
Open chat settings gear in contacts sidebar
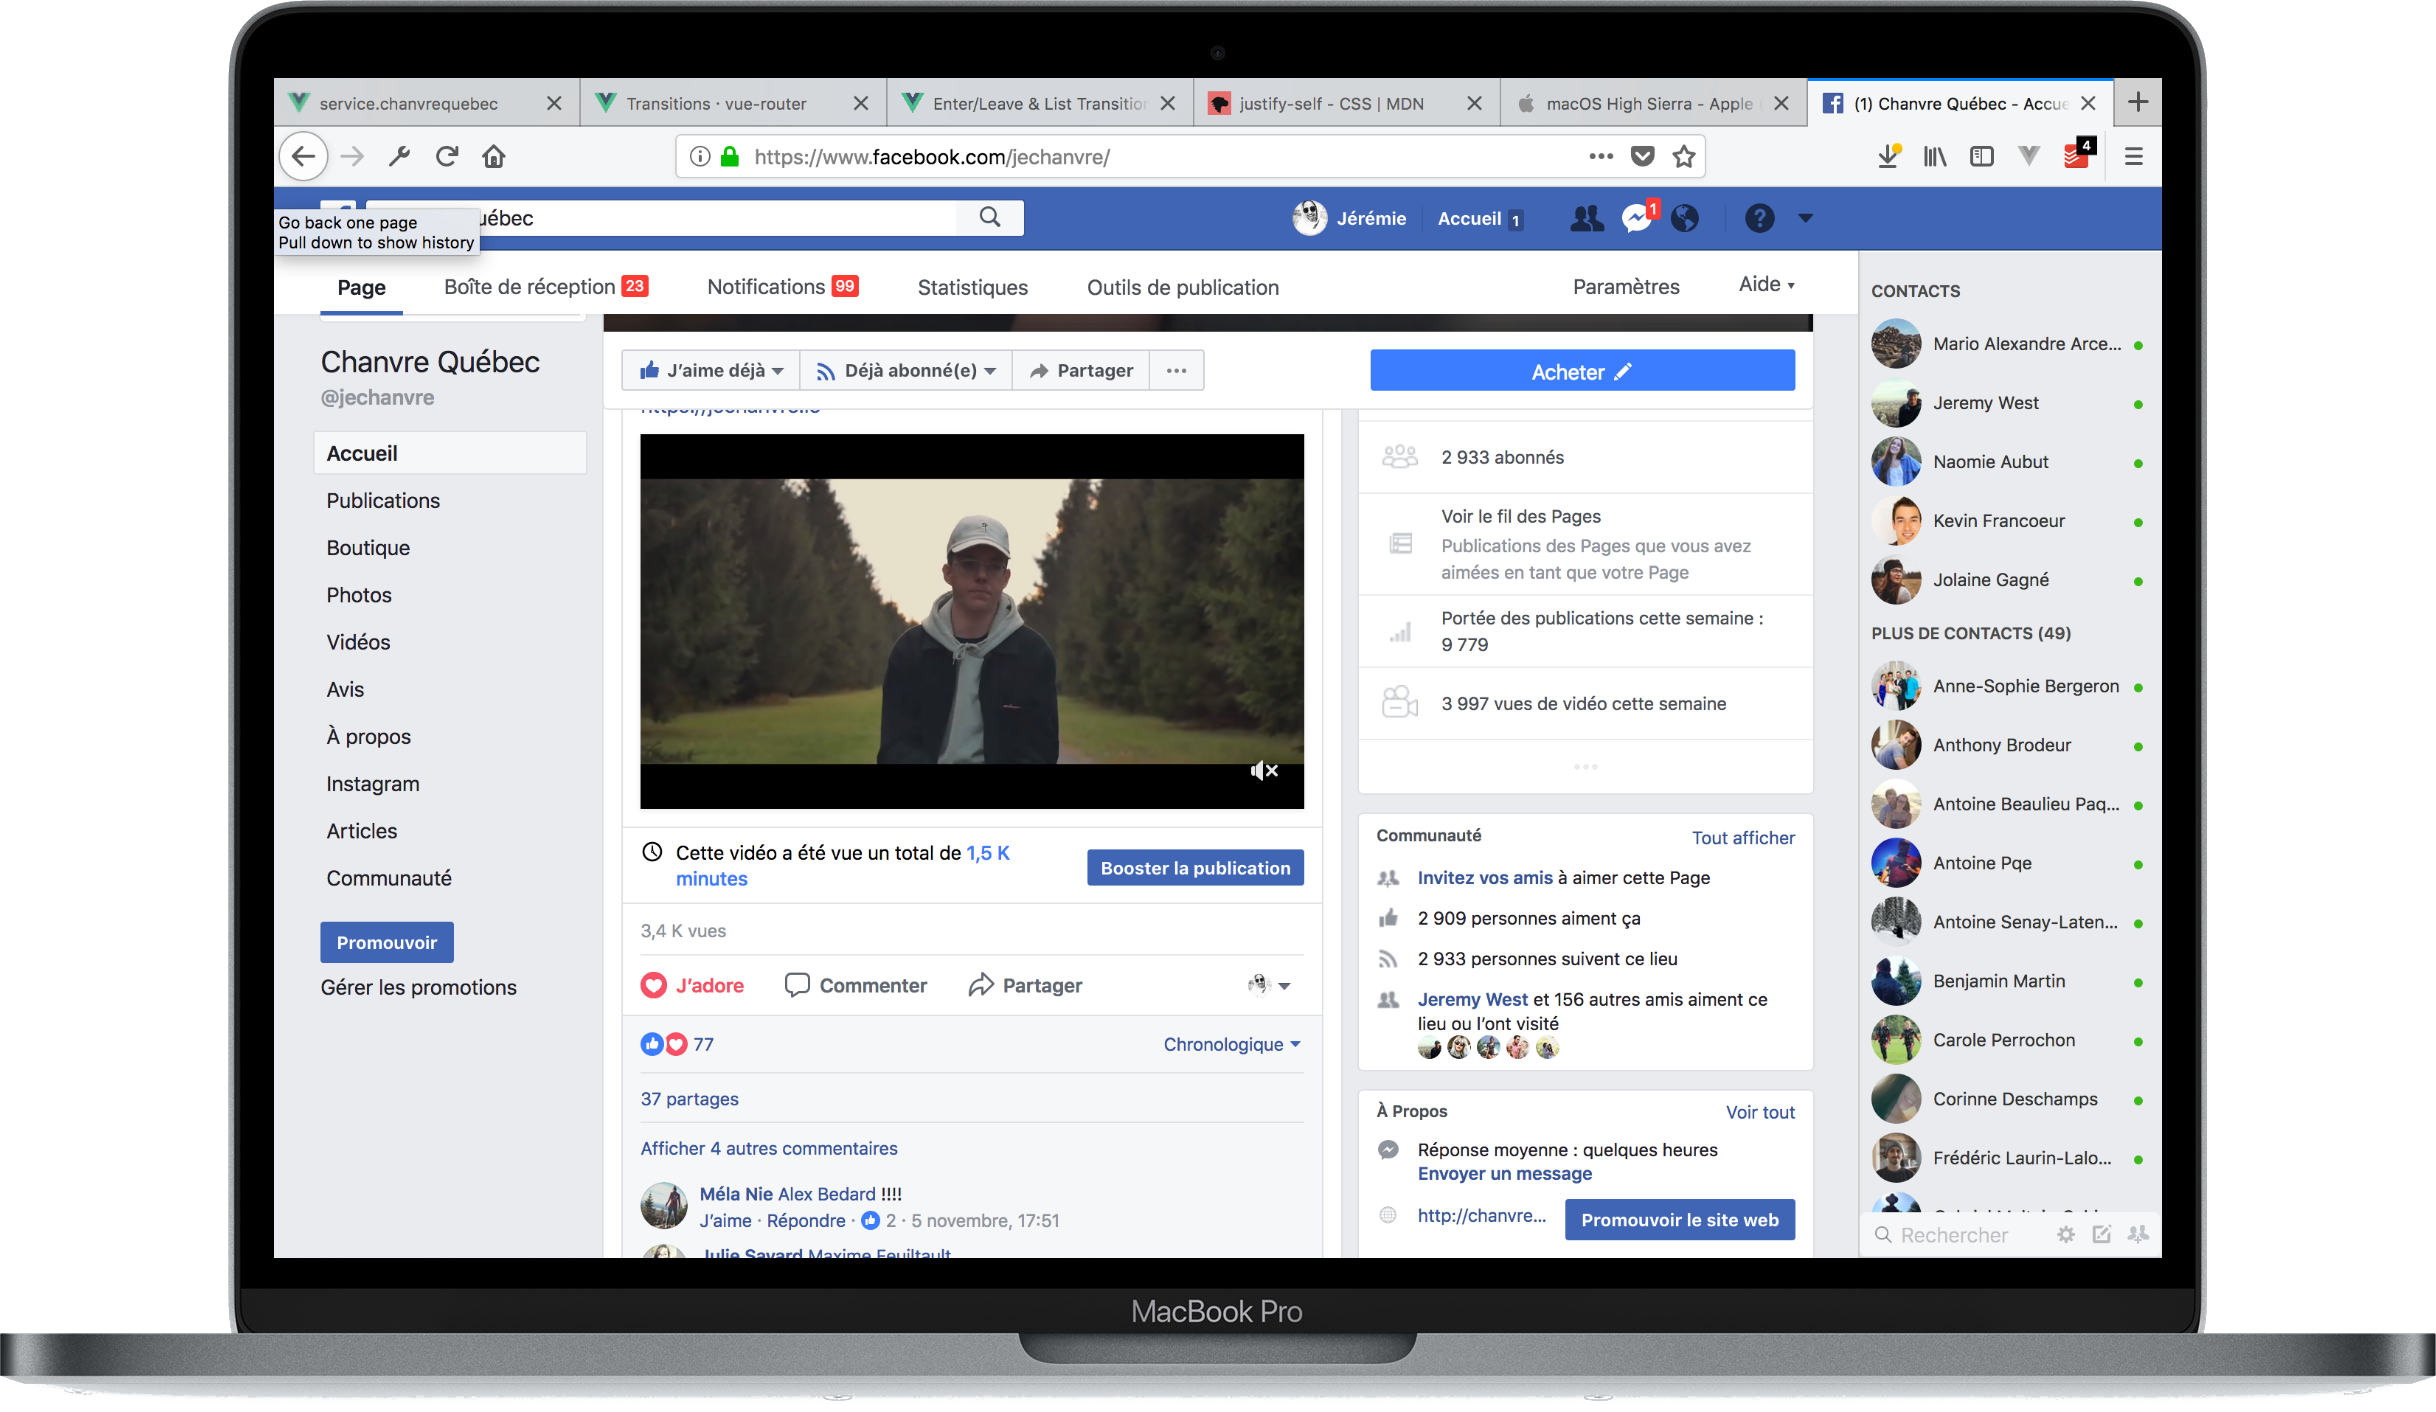[x=2066, y=1235]
